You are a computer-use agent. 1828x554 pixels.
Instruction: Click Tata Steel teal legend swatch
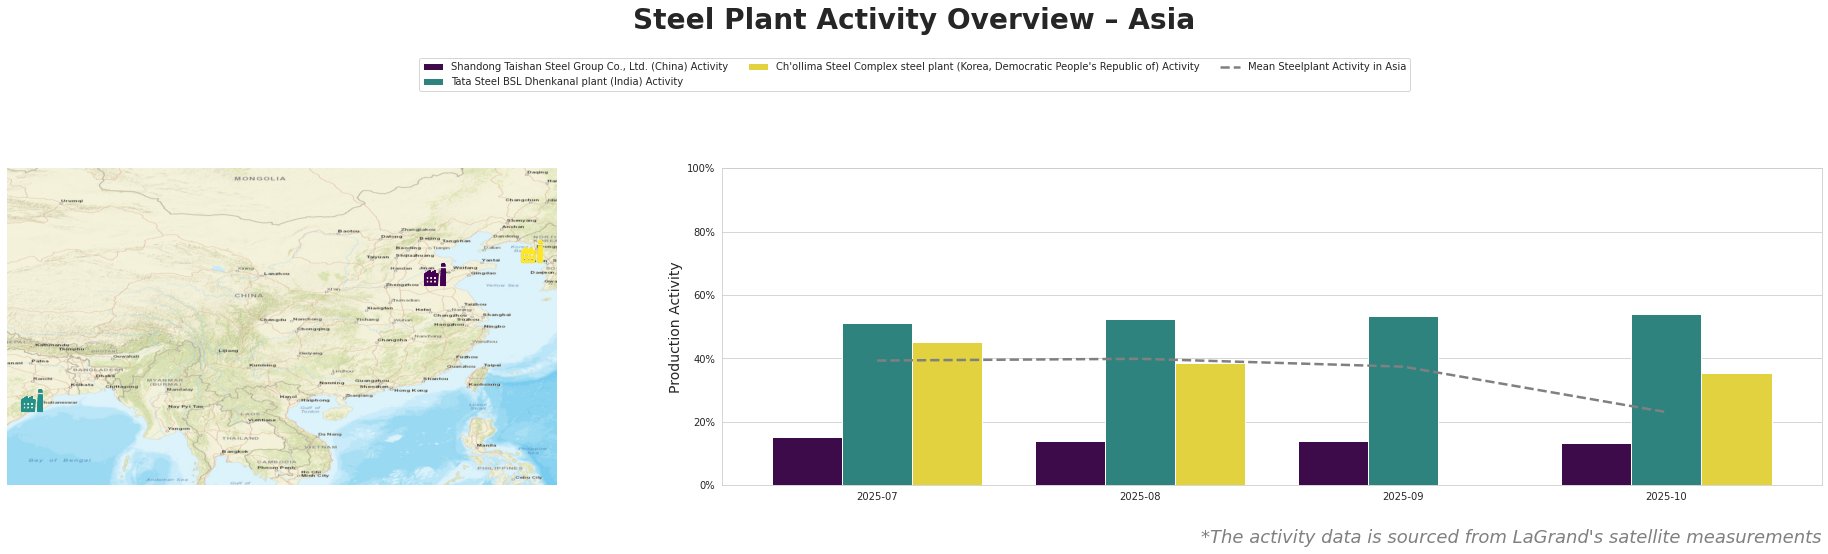[x=433, y=82]
